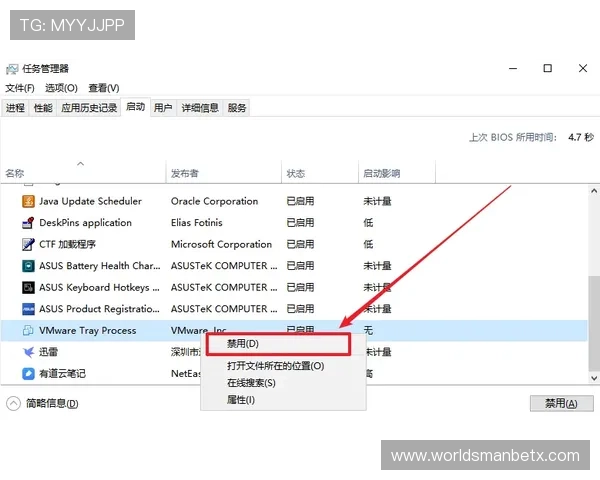
Task: Click the ASUS Keyboard Hotkeys icon
Action: (28, 287)
